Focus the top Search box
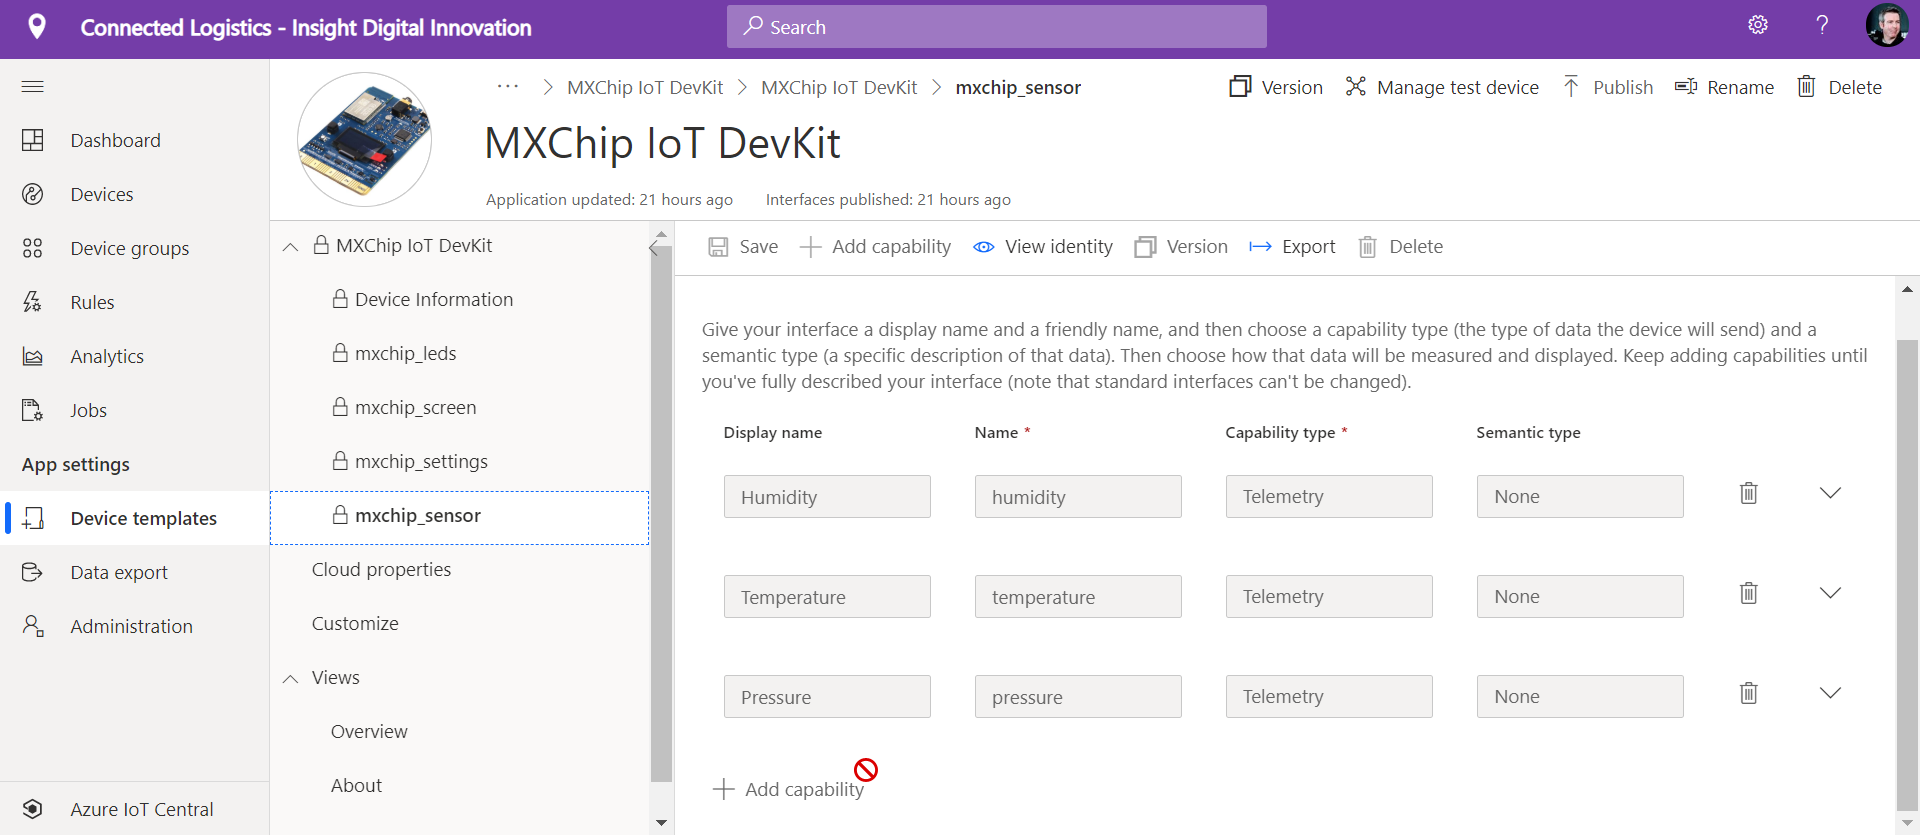The image size is (1920, 835). [996, 27]
